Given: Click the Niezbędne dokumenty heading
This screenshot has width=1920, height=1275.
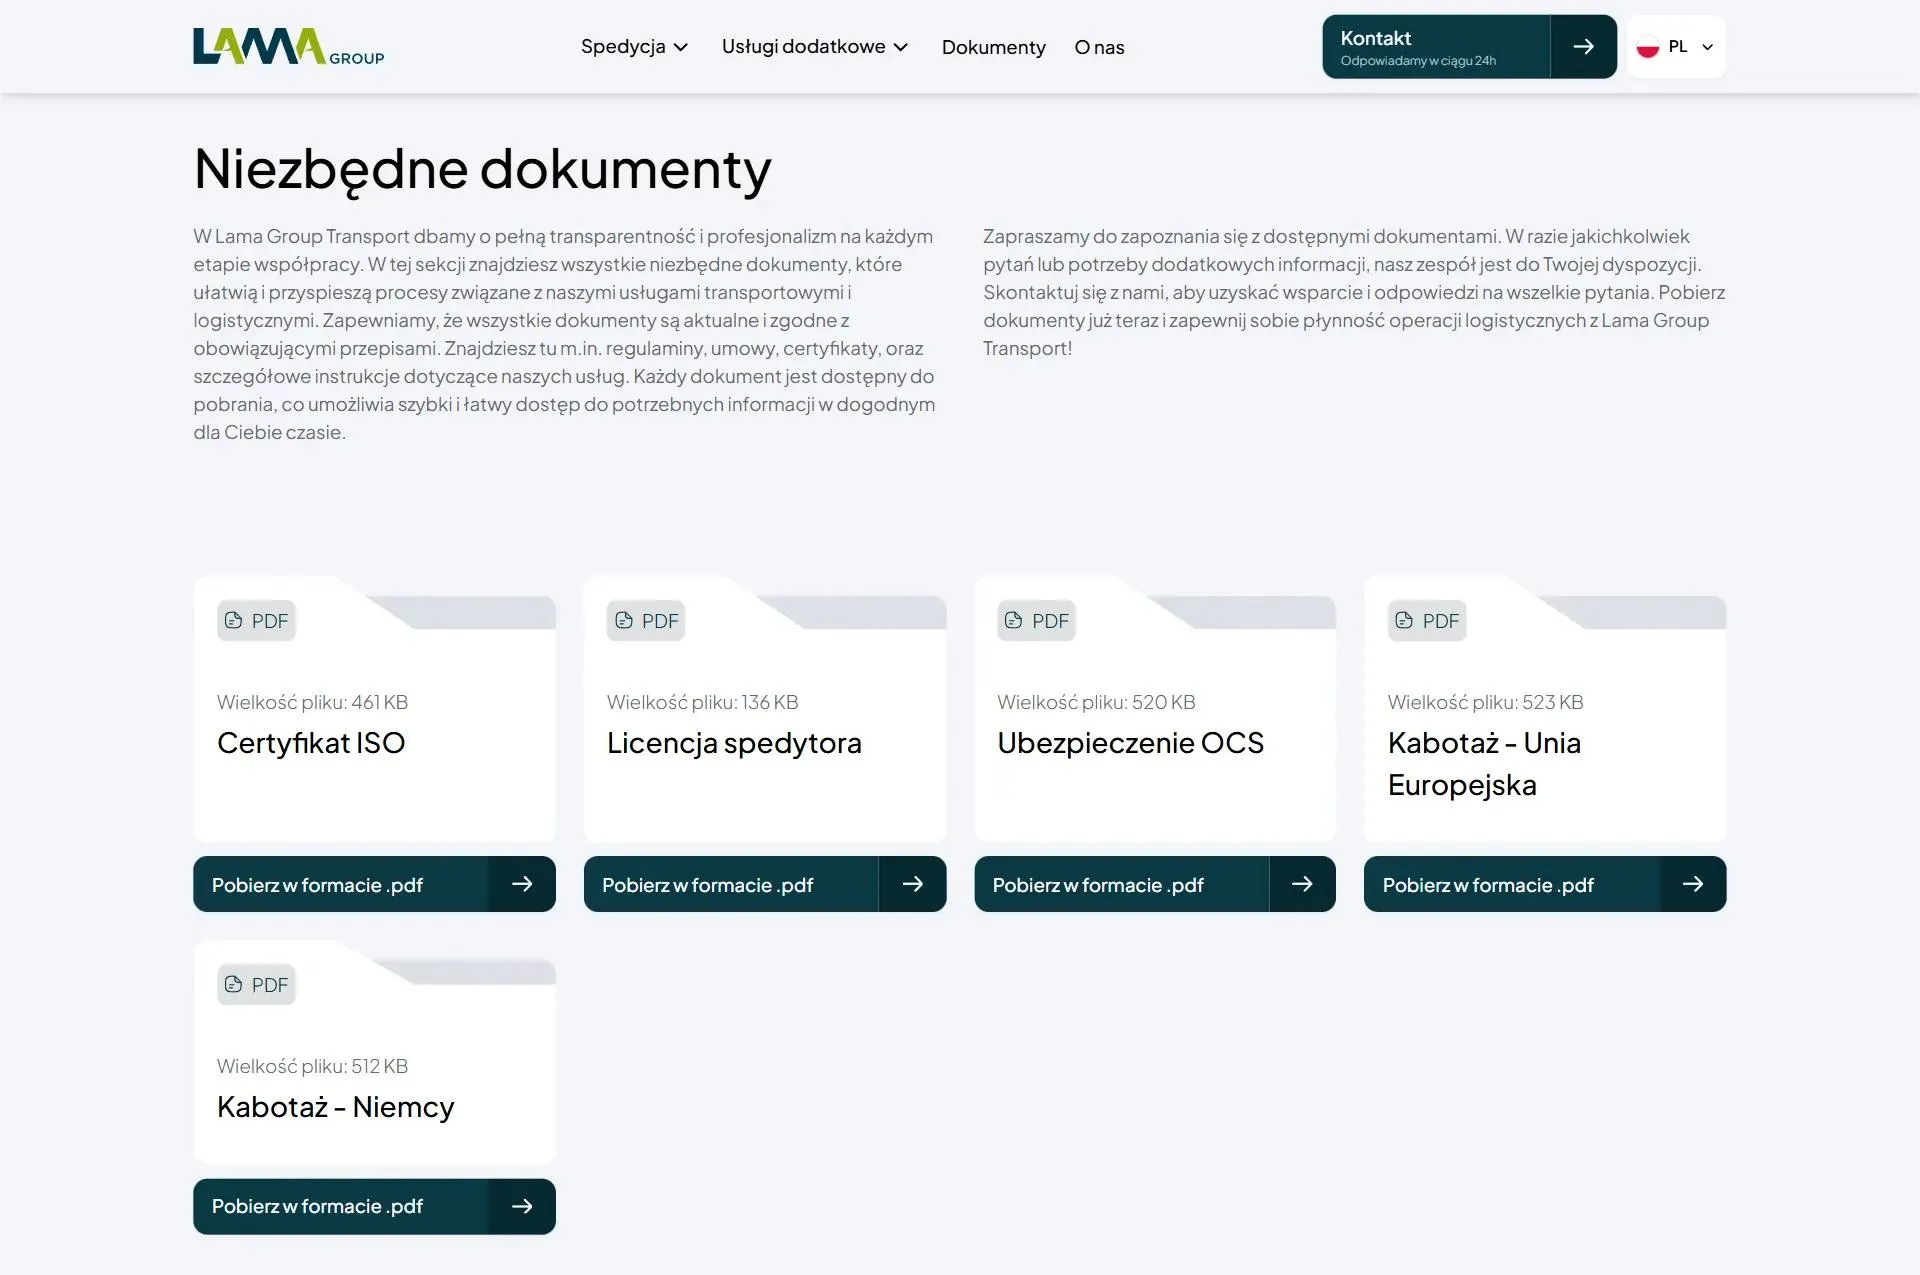Looking at the screenshot, I should [x=482, y=169].
